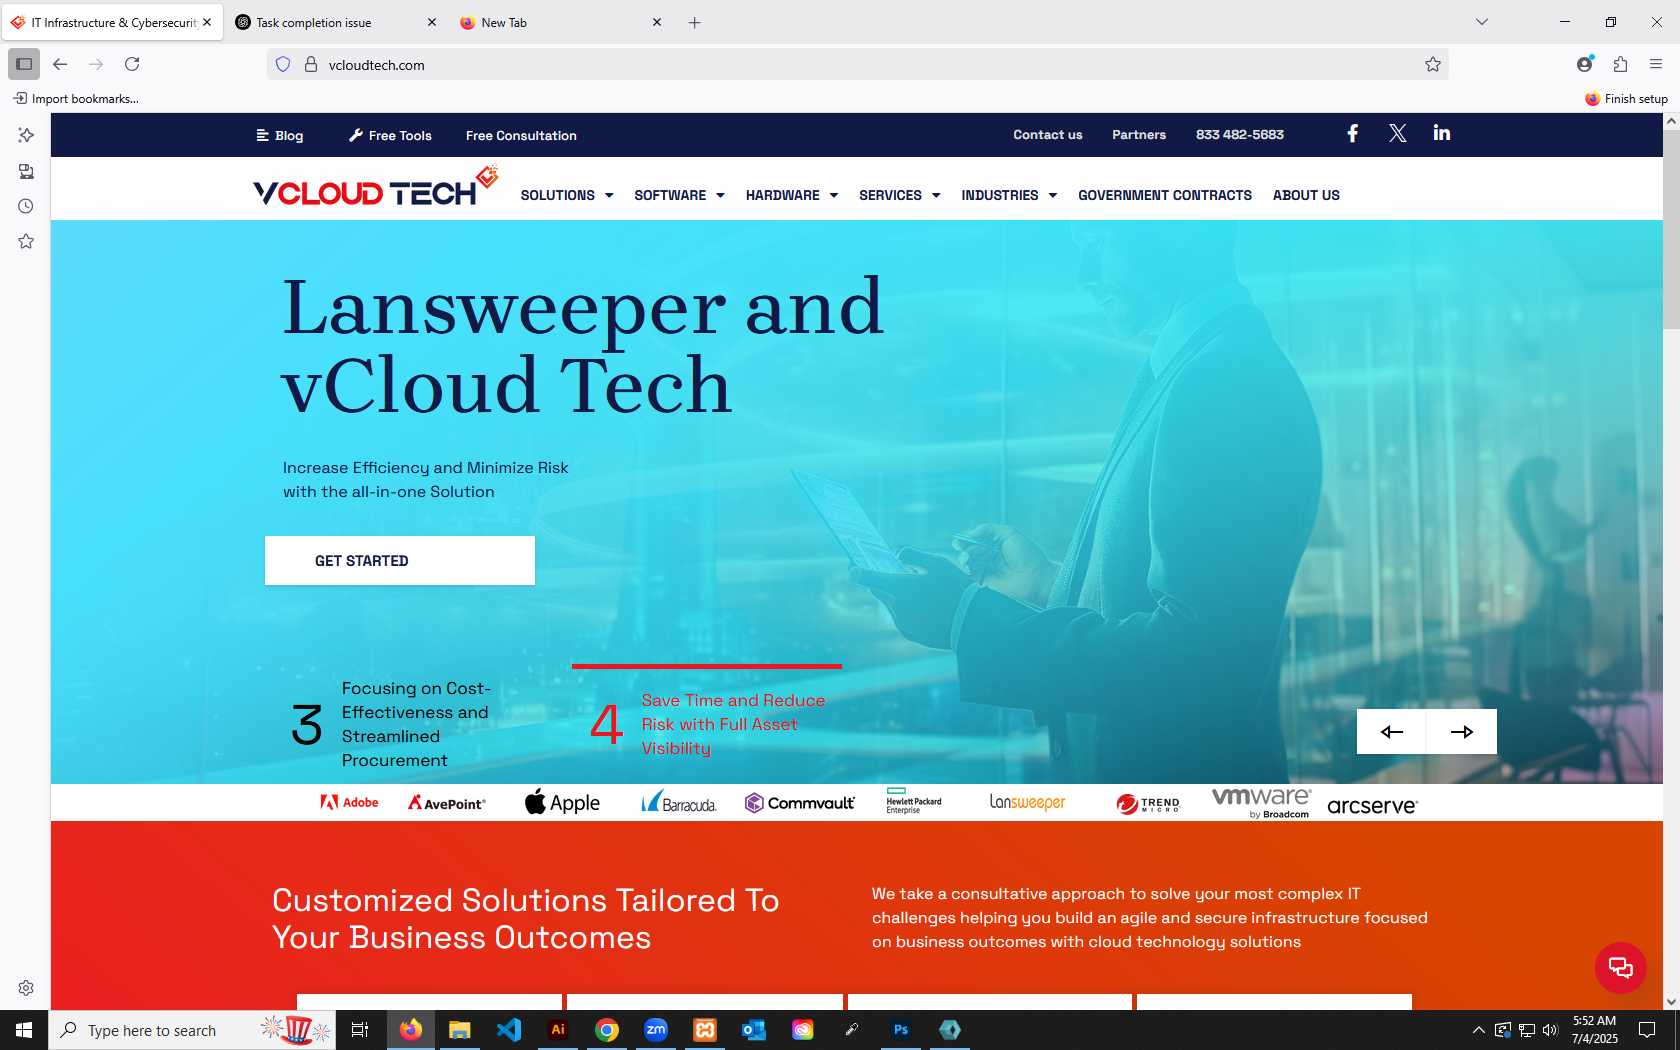Screen dimensions: 1680x1050
Task: Expand the SERVICES dropdown menu
Action: 899,195
